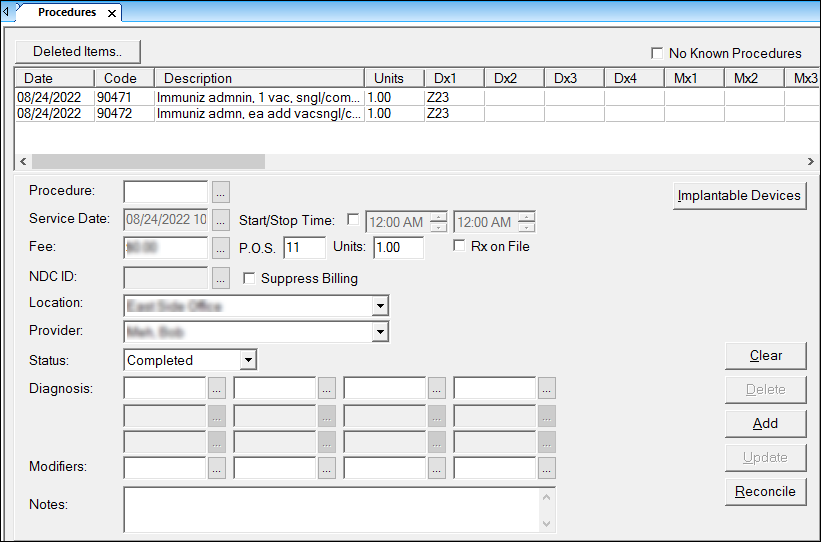Screen dimensions: 821x542
Task: Click the start time spinner control
Action: [438, 222]
